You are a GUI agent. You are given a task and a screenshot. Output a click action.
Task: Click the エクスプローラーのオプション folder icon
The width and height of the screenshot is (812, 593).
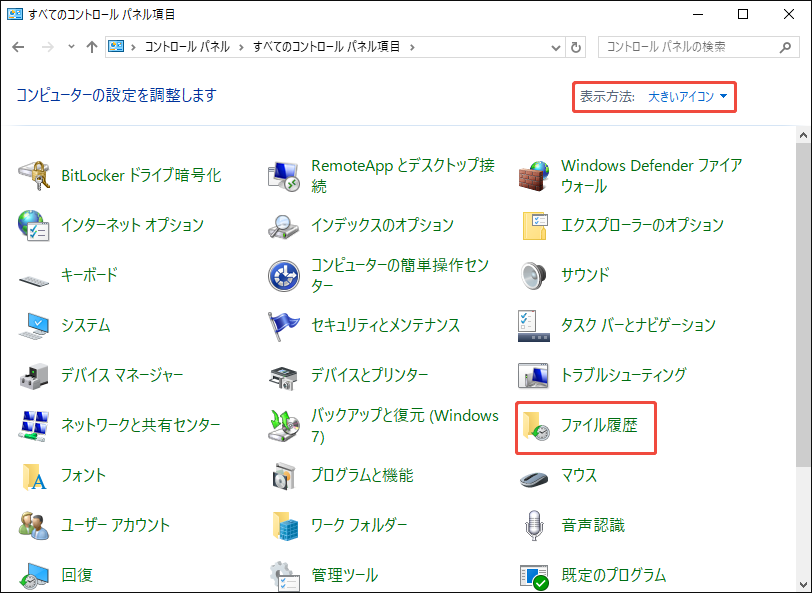(533, 225)
